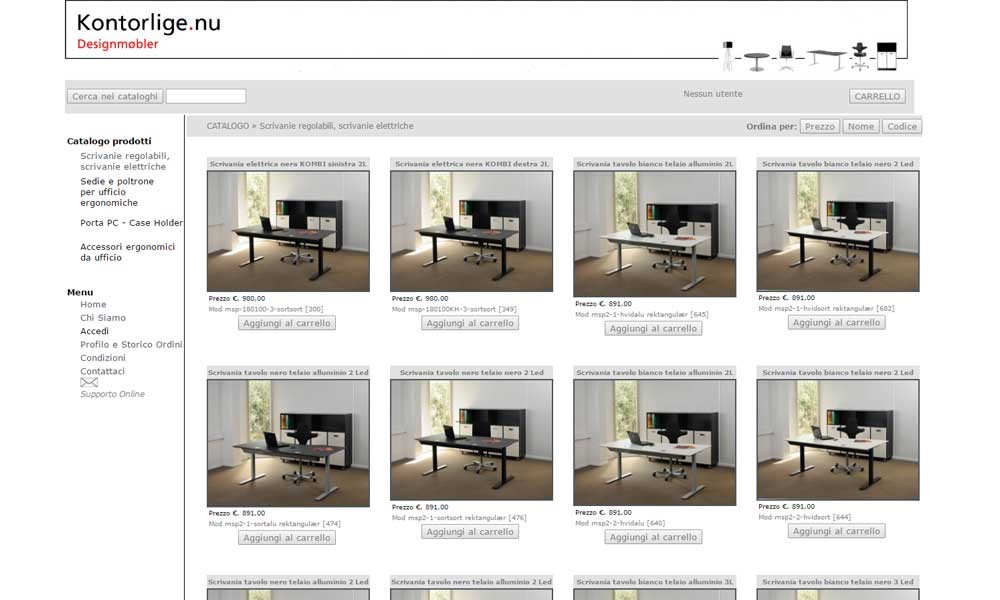Click the height-adjustable desk icon in header
Viewport: 1000px width, 600px height.
[826, 59]
